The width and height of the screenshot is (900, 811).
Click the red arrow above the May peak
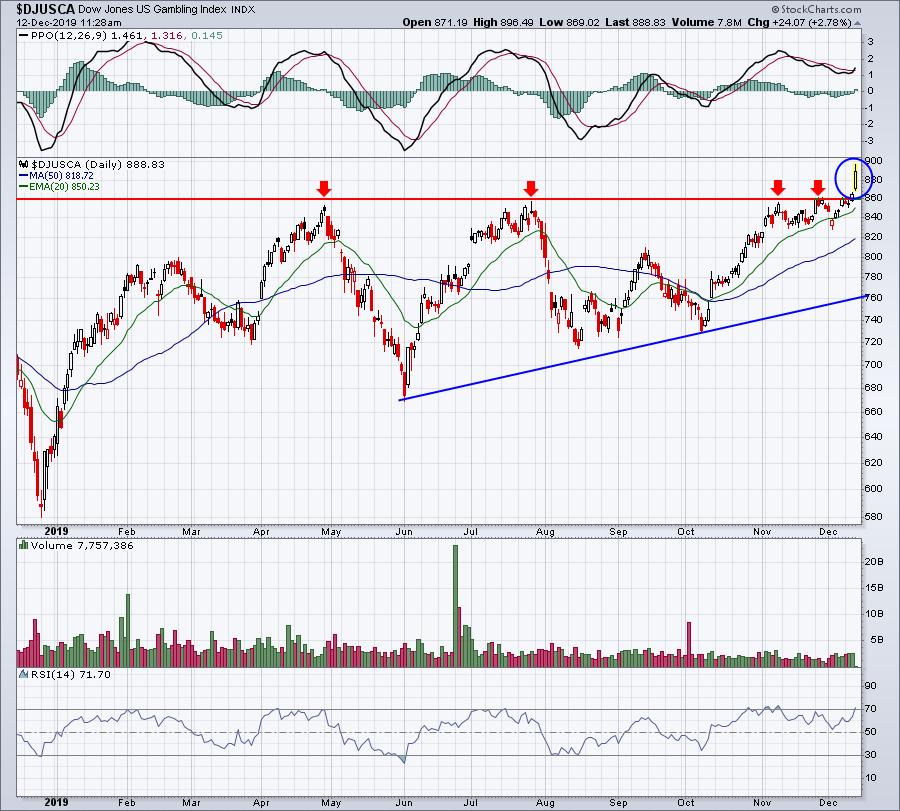pos(324,188)
